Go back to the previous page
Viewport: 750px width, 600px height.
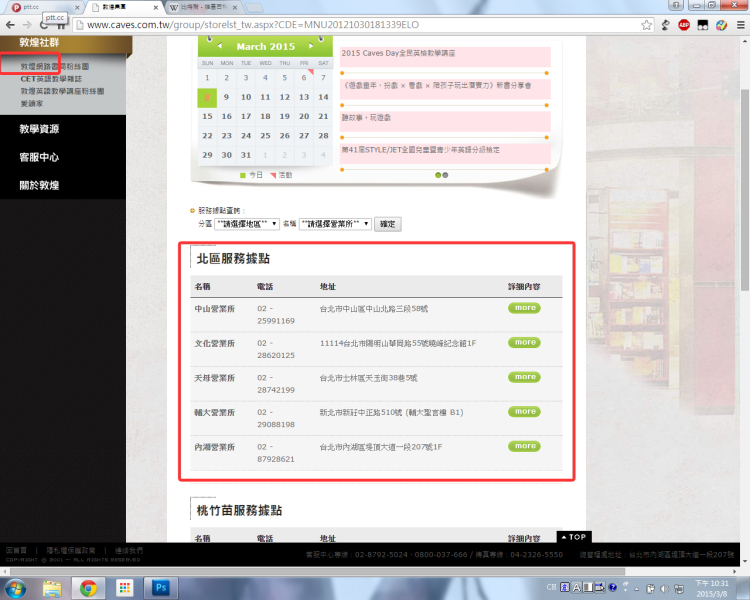[x=10, y=25]
